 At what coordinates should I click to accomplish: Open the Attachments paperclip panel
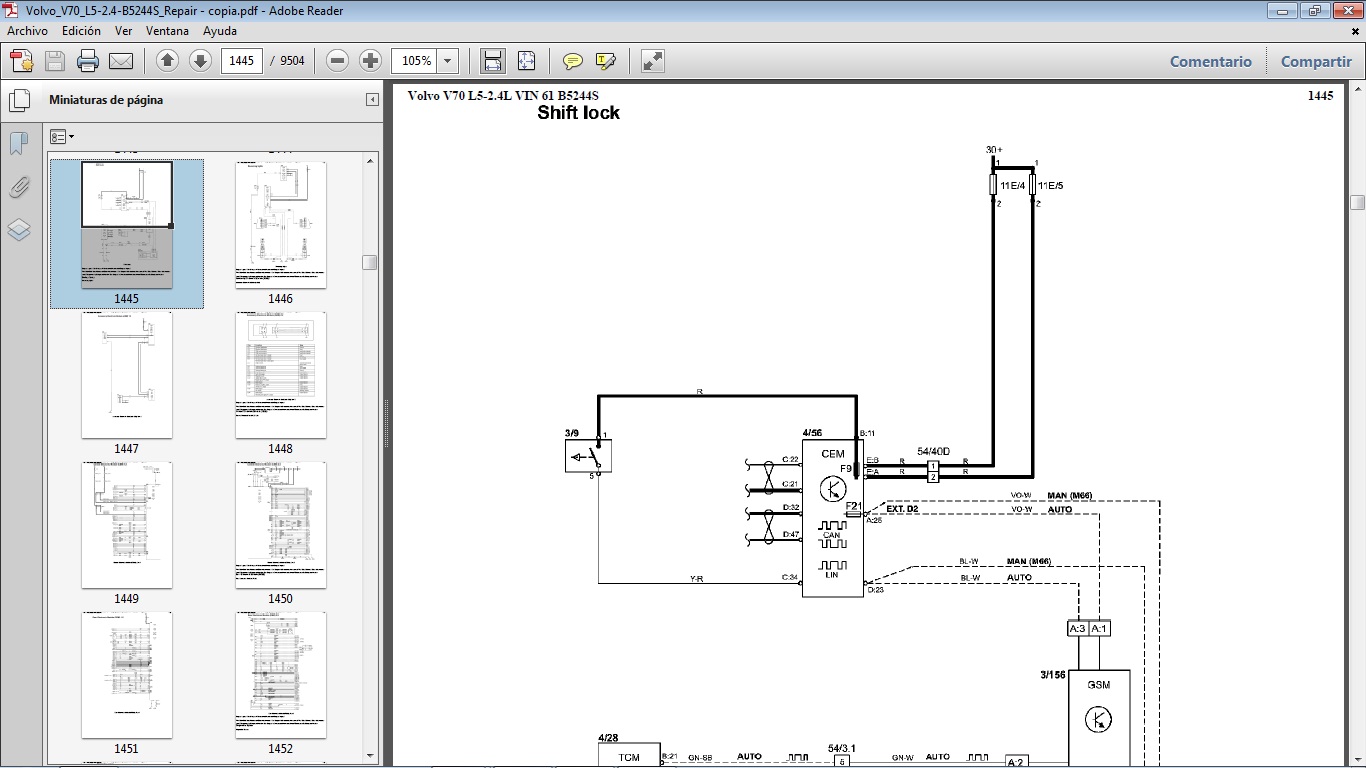pyautogui.click(x=19, y=187)
